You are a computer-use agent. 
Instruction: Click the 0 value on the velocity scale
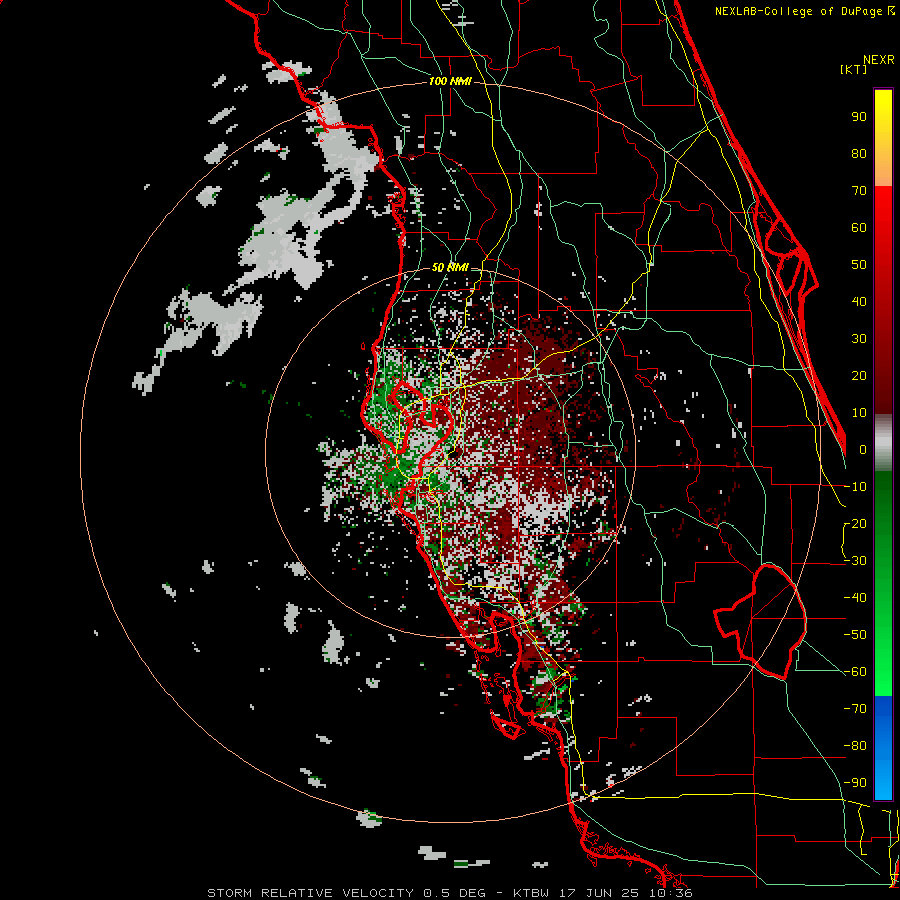[863, 450]
